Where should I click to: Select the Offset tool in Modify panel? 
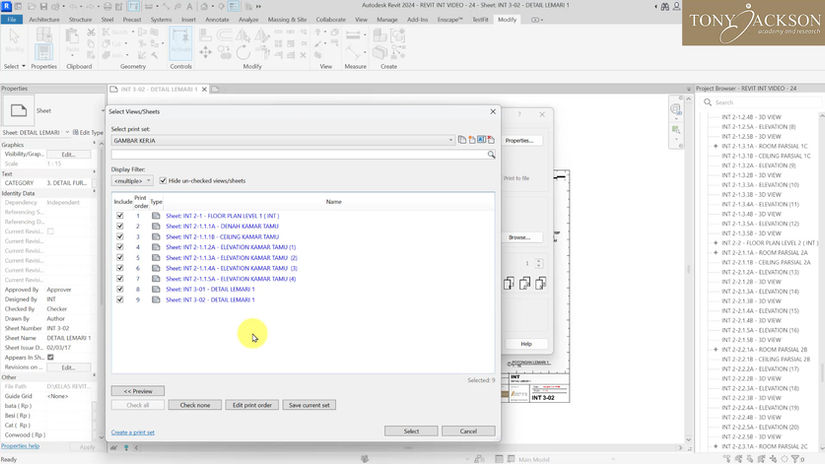225,35
